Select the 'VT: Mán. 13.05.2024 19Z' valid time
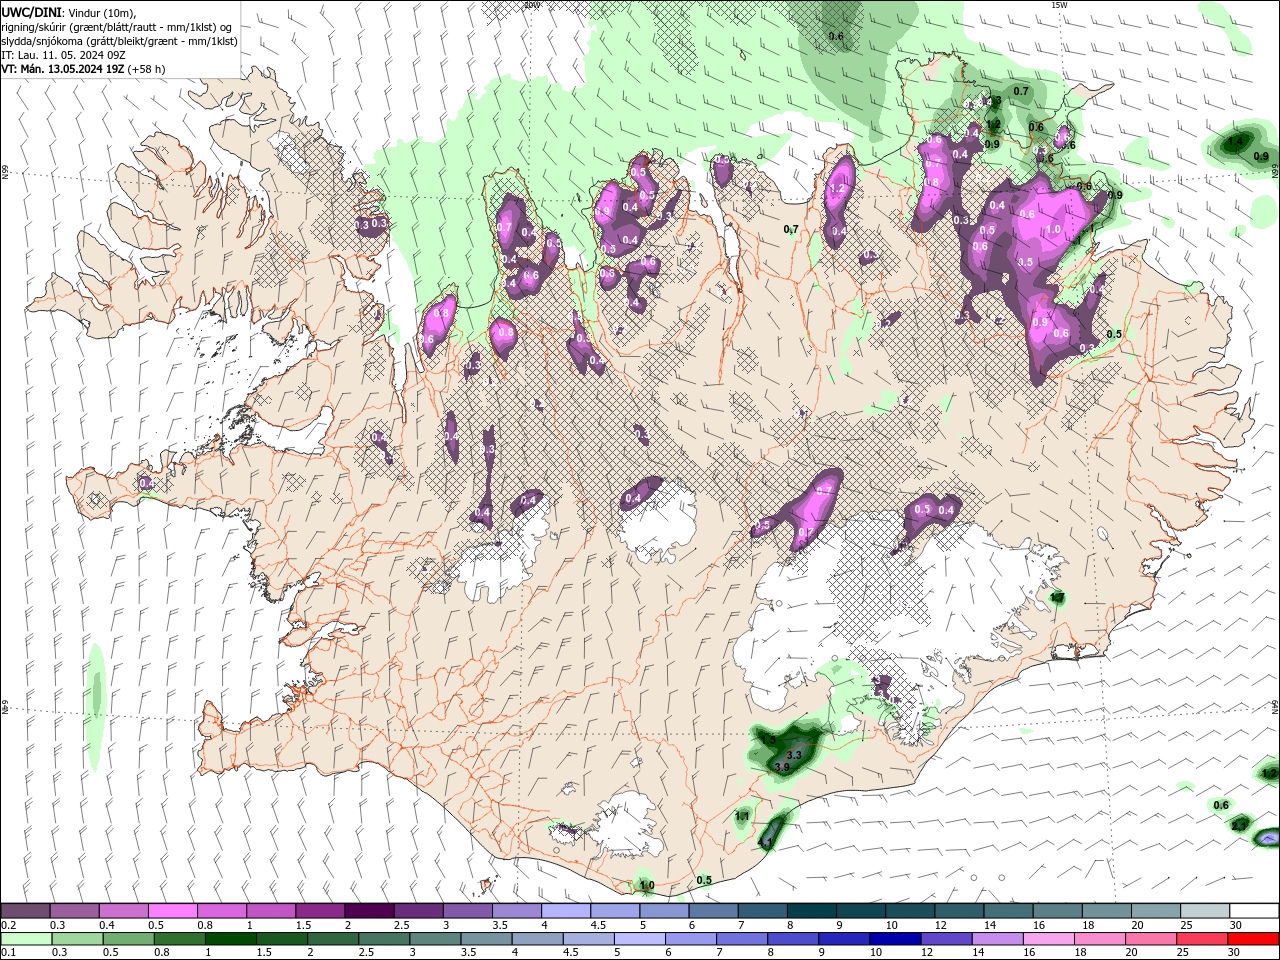The width and height of the screenshot is (1280, 960). pyautogui.click(x=62, y=69)
